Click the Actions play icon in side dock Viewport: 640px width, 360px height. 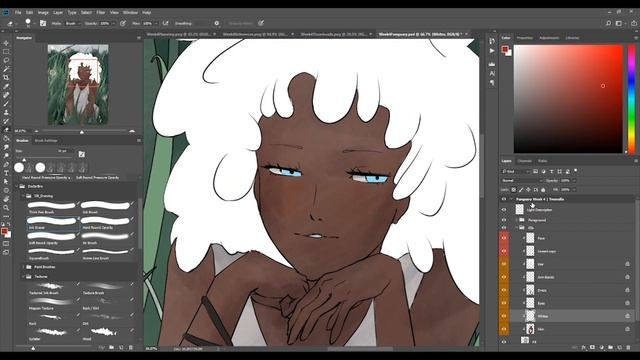click(x=492, y=51)
